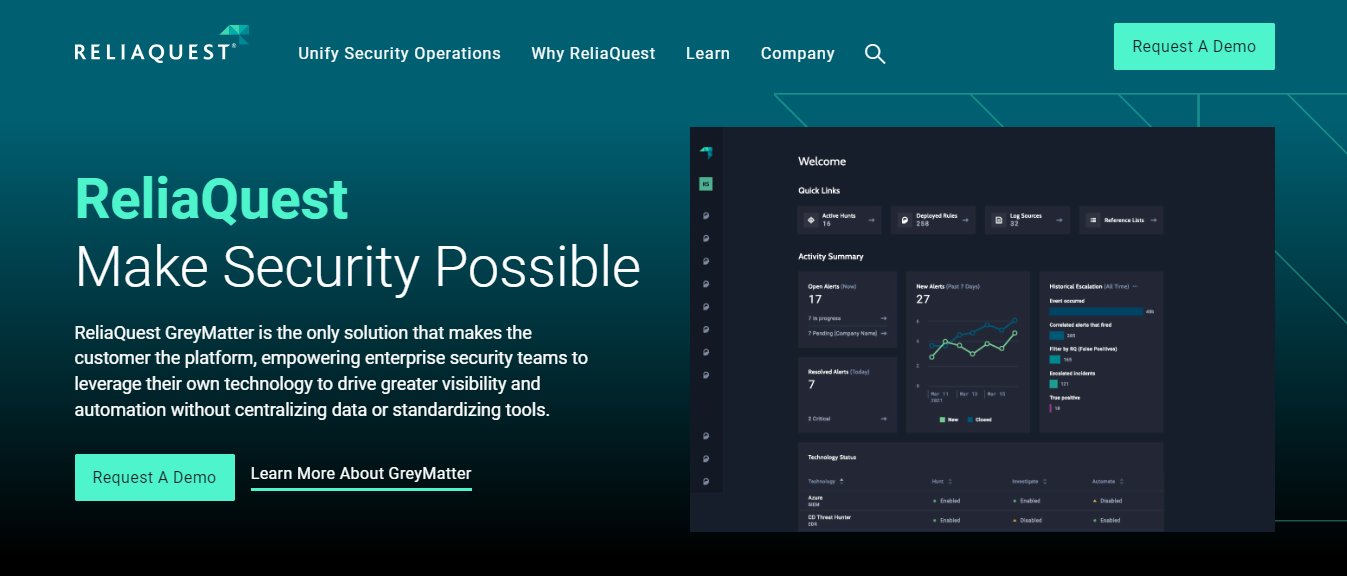Click the Technology Status heading
Image resolution: width=1347 pixels, height=576 pixels.
pos(832,457)
